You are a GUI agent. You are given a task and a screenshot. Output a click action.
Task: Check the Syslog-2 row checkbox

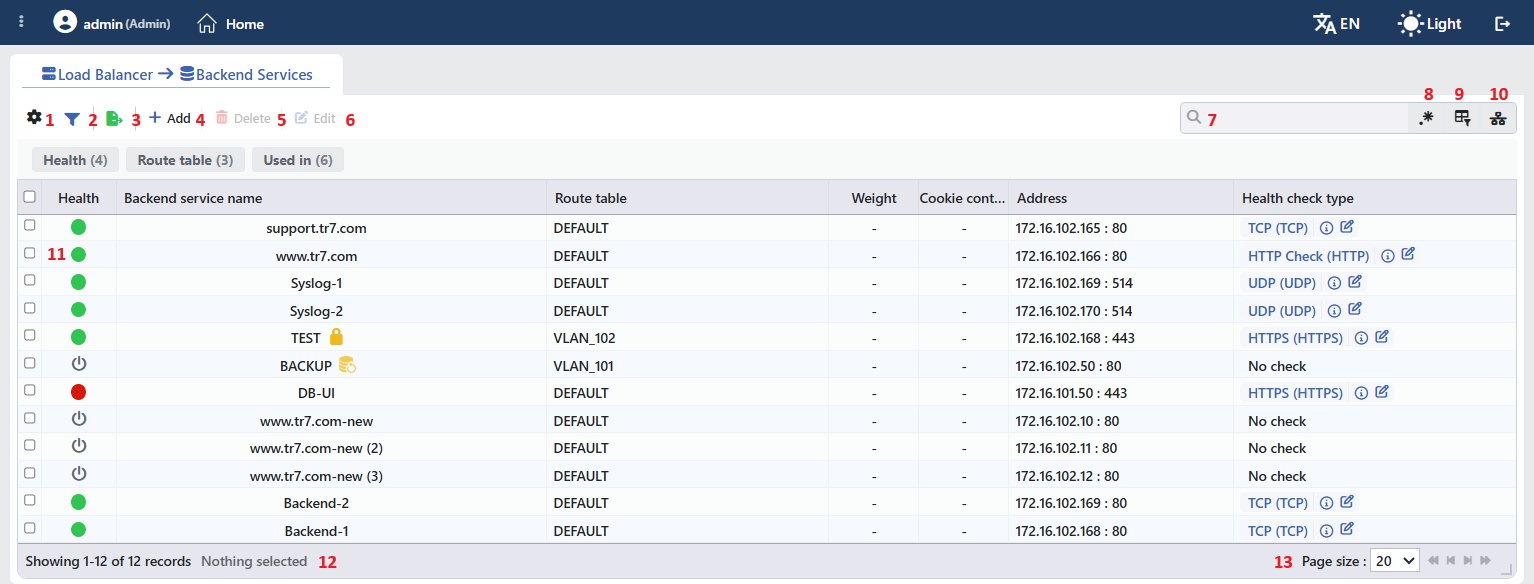(x=30, y=308)
